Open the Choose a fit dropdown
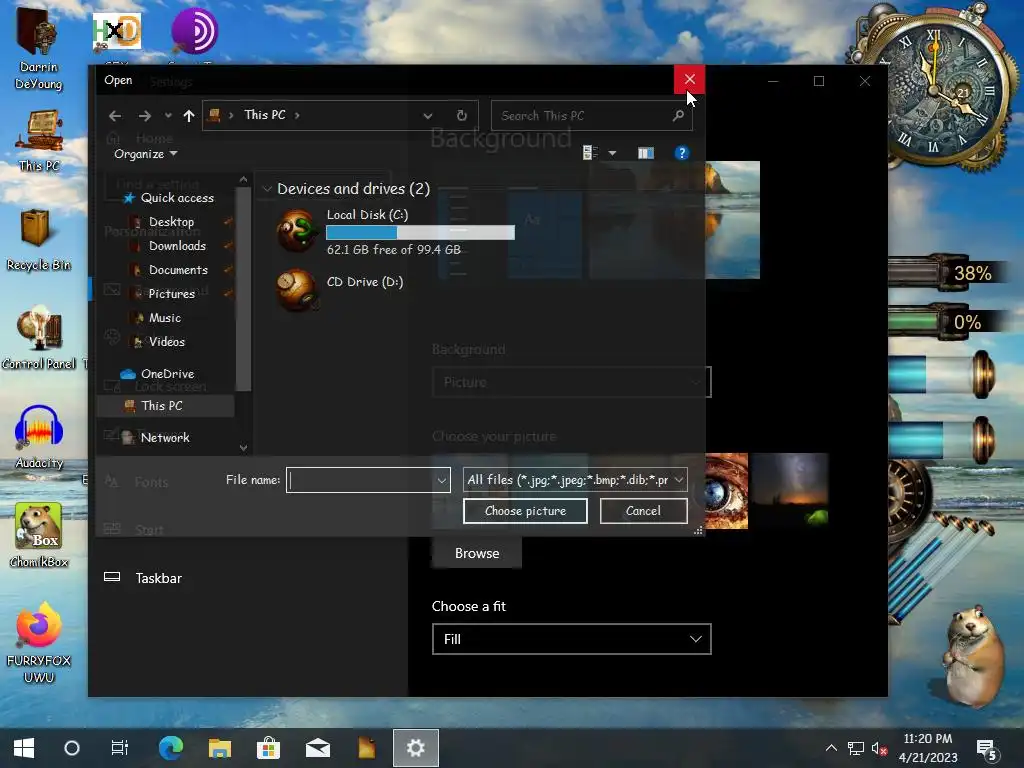 [571, 639]
